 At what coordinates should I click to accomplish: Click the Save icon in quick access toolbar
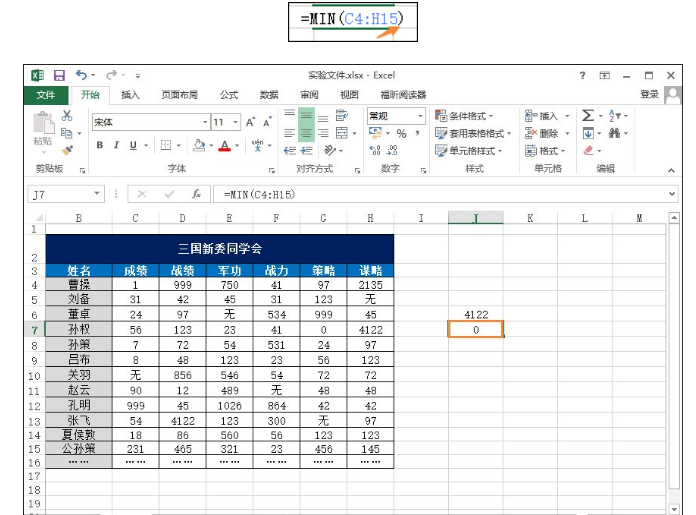[x=59, y=75]
